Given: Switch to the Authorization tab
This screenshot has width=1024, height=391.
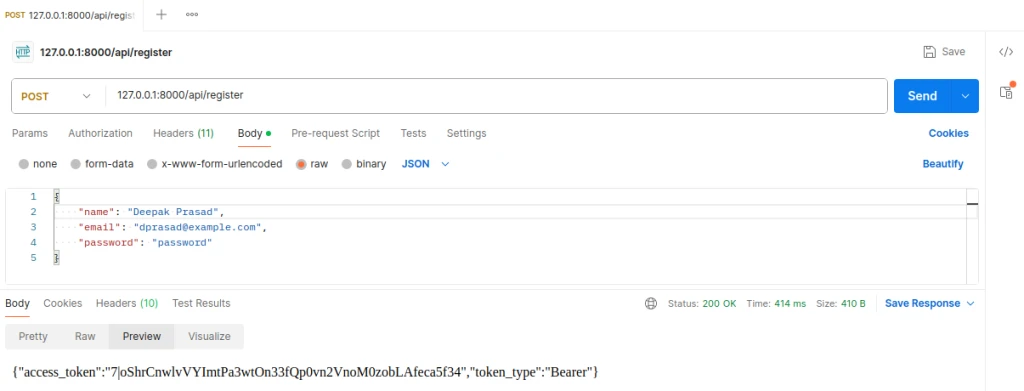Looking at the screenshot, I should point(101,133).
